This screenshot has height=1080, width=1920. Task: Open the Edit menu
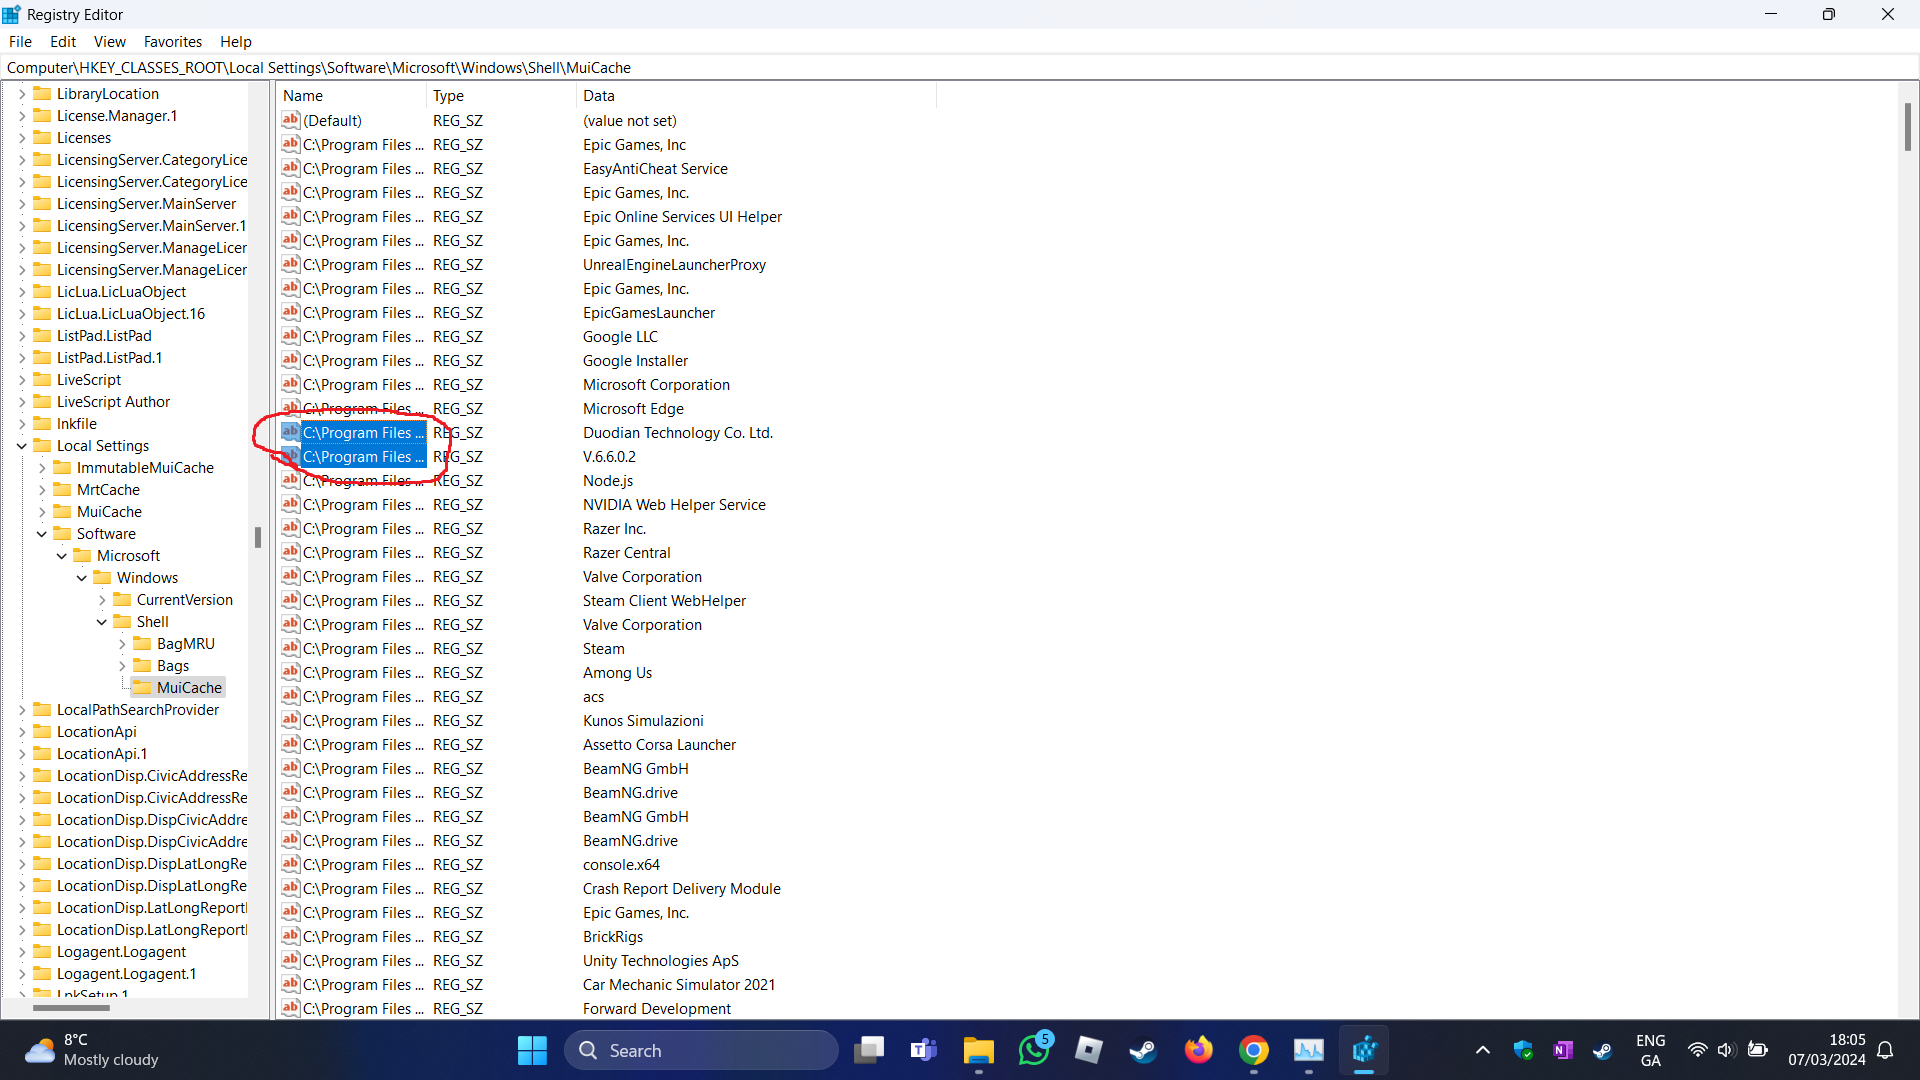(x=63, y=42)
